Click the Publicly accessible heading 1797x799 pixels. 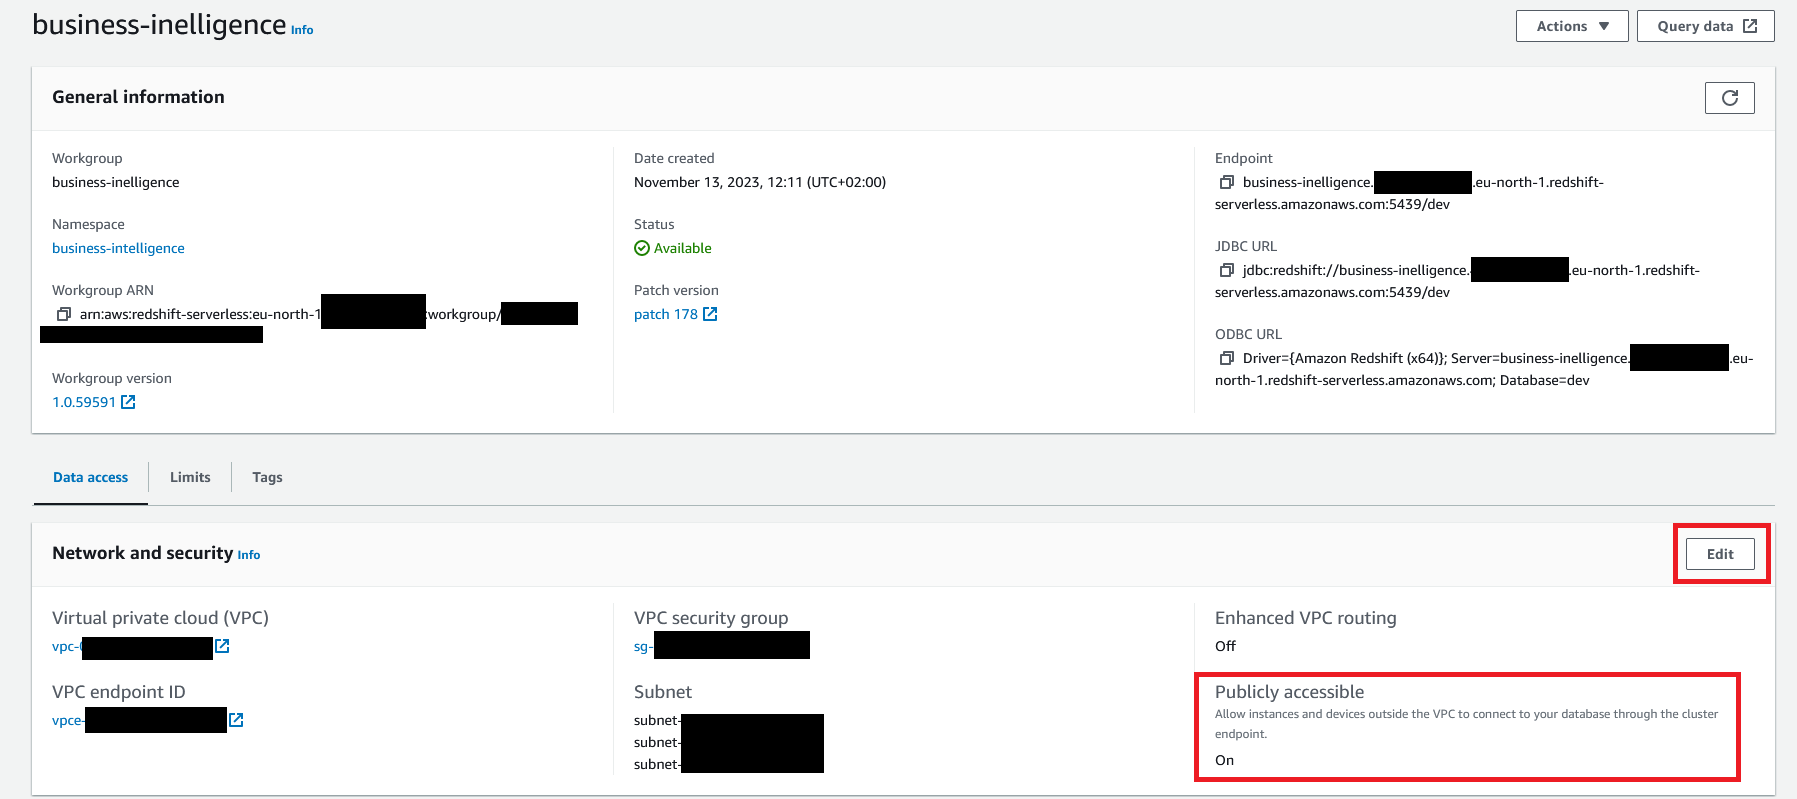[1289, 692]
